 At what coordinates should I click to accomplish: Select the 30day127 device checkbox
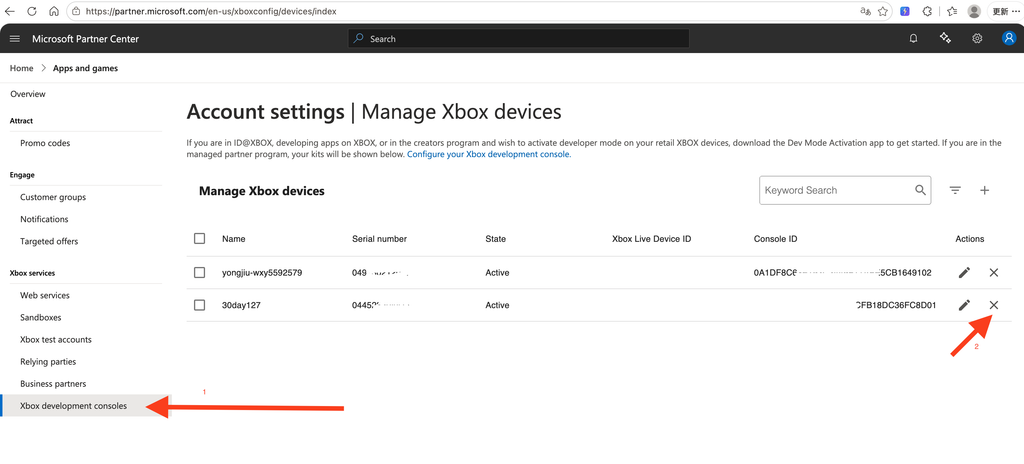point(200,305)
